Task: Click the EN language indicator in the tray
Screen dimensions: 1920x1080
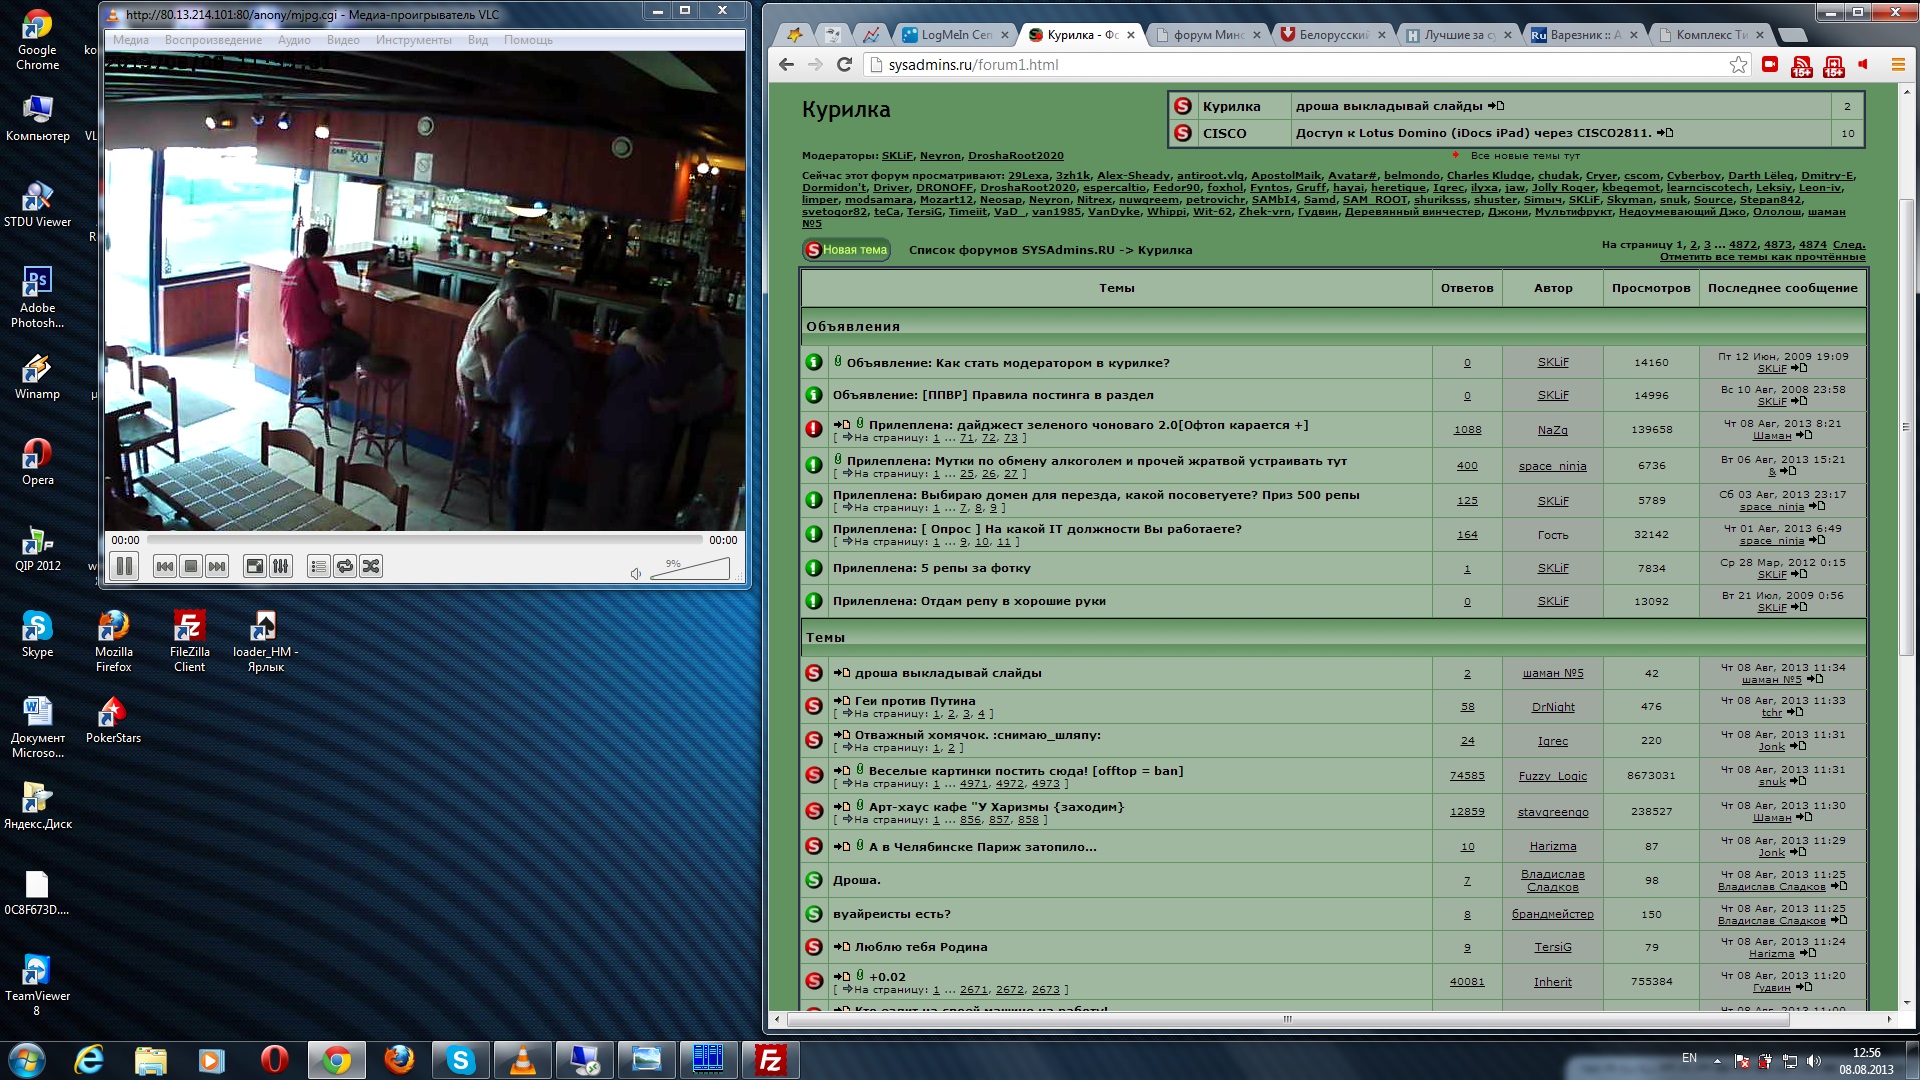Action: point(1689,1058)
